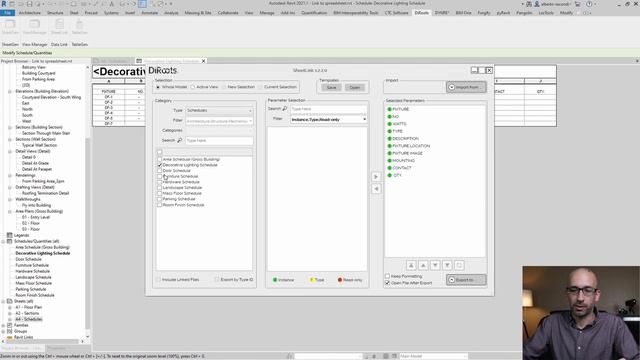Check the Door Schedule checkbox
The height and width of the screenshot is (360, 640).
[x=160, y=171]
